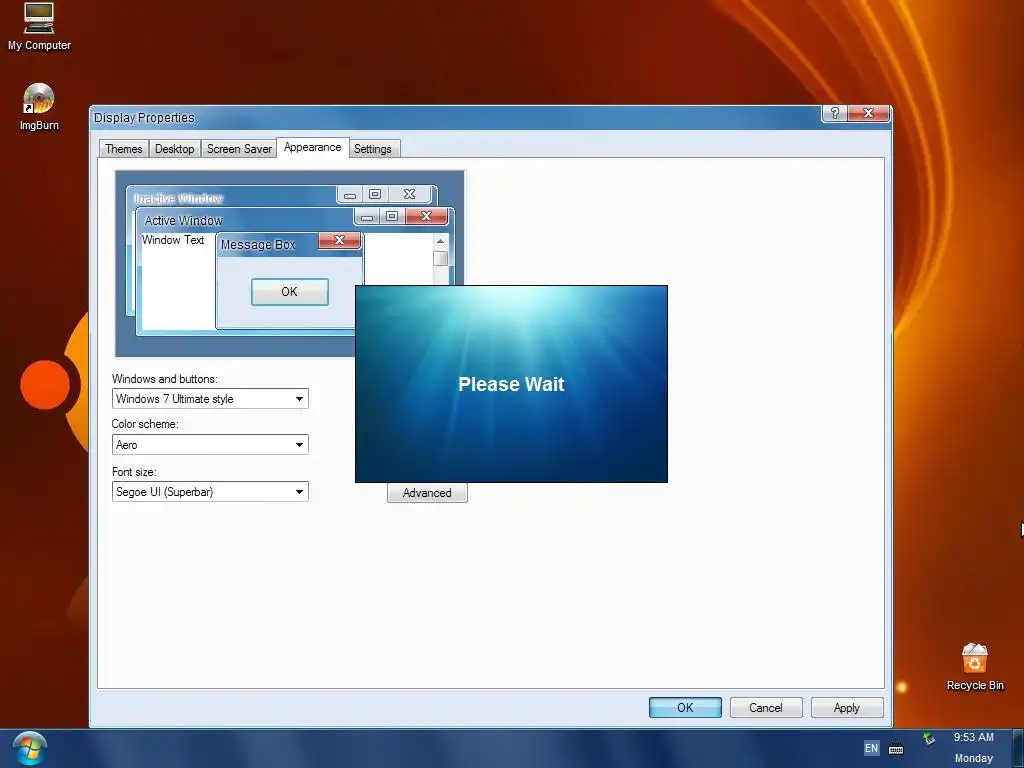
Task: Click the Monday day label in taskbar
Action: click(x=973, y=758)
